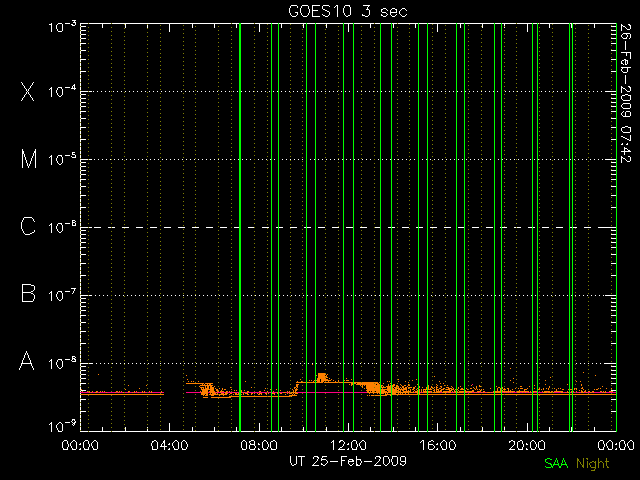Select the C flare class label
Viewport: 640px width, 480px height.
point(28,226)
